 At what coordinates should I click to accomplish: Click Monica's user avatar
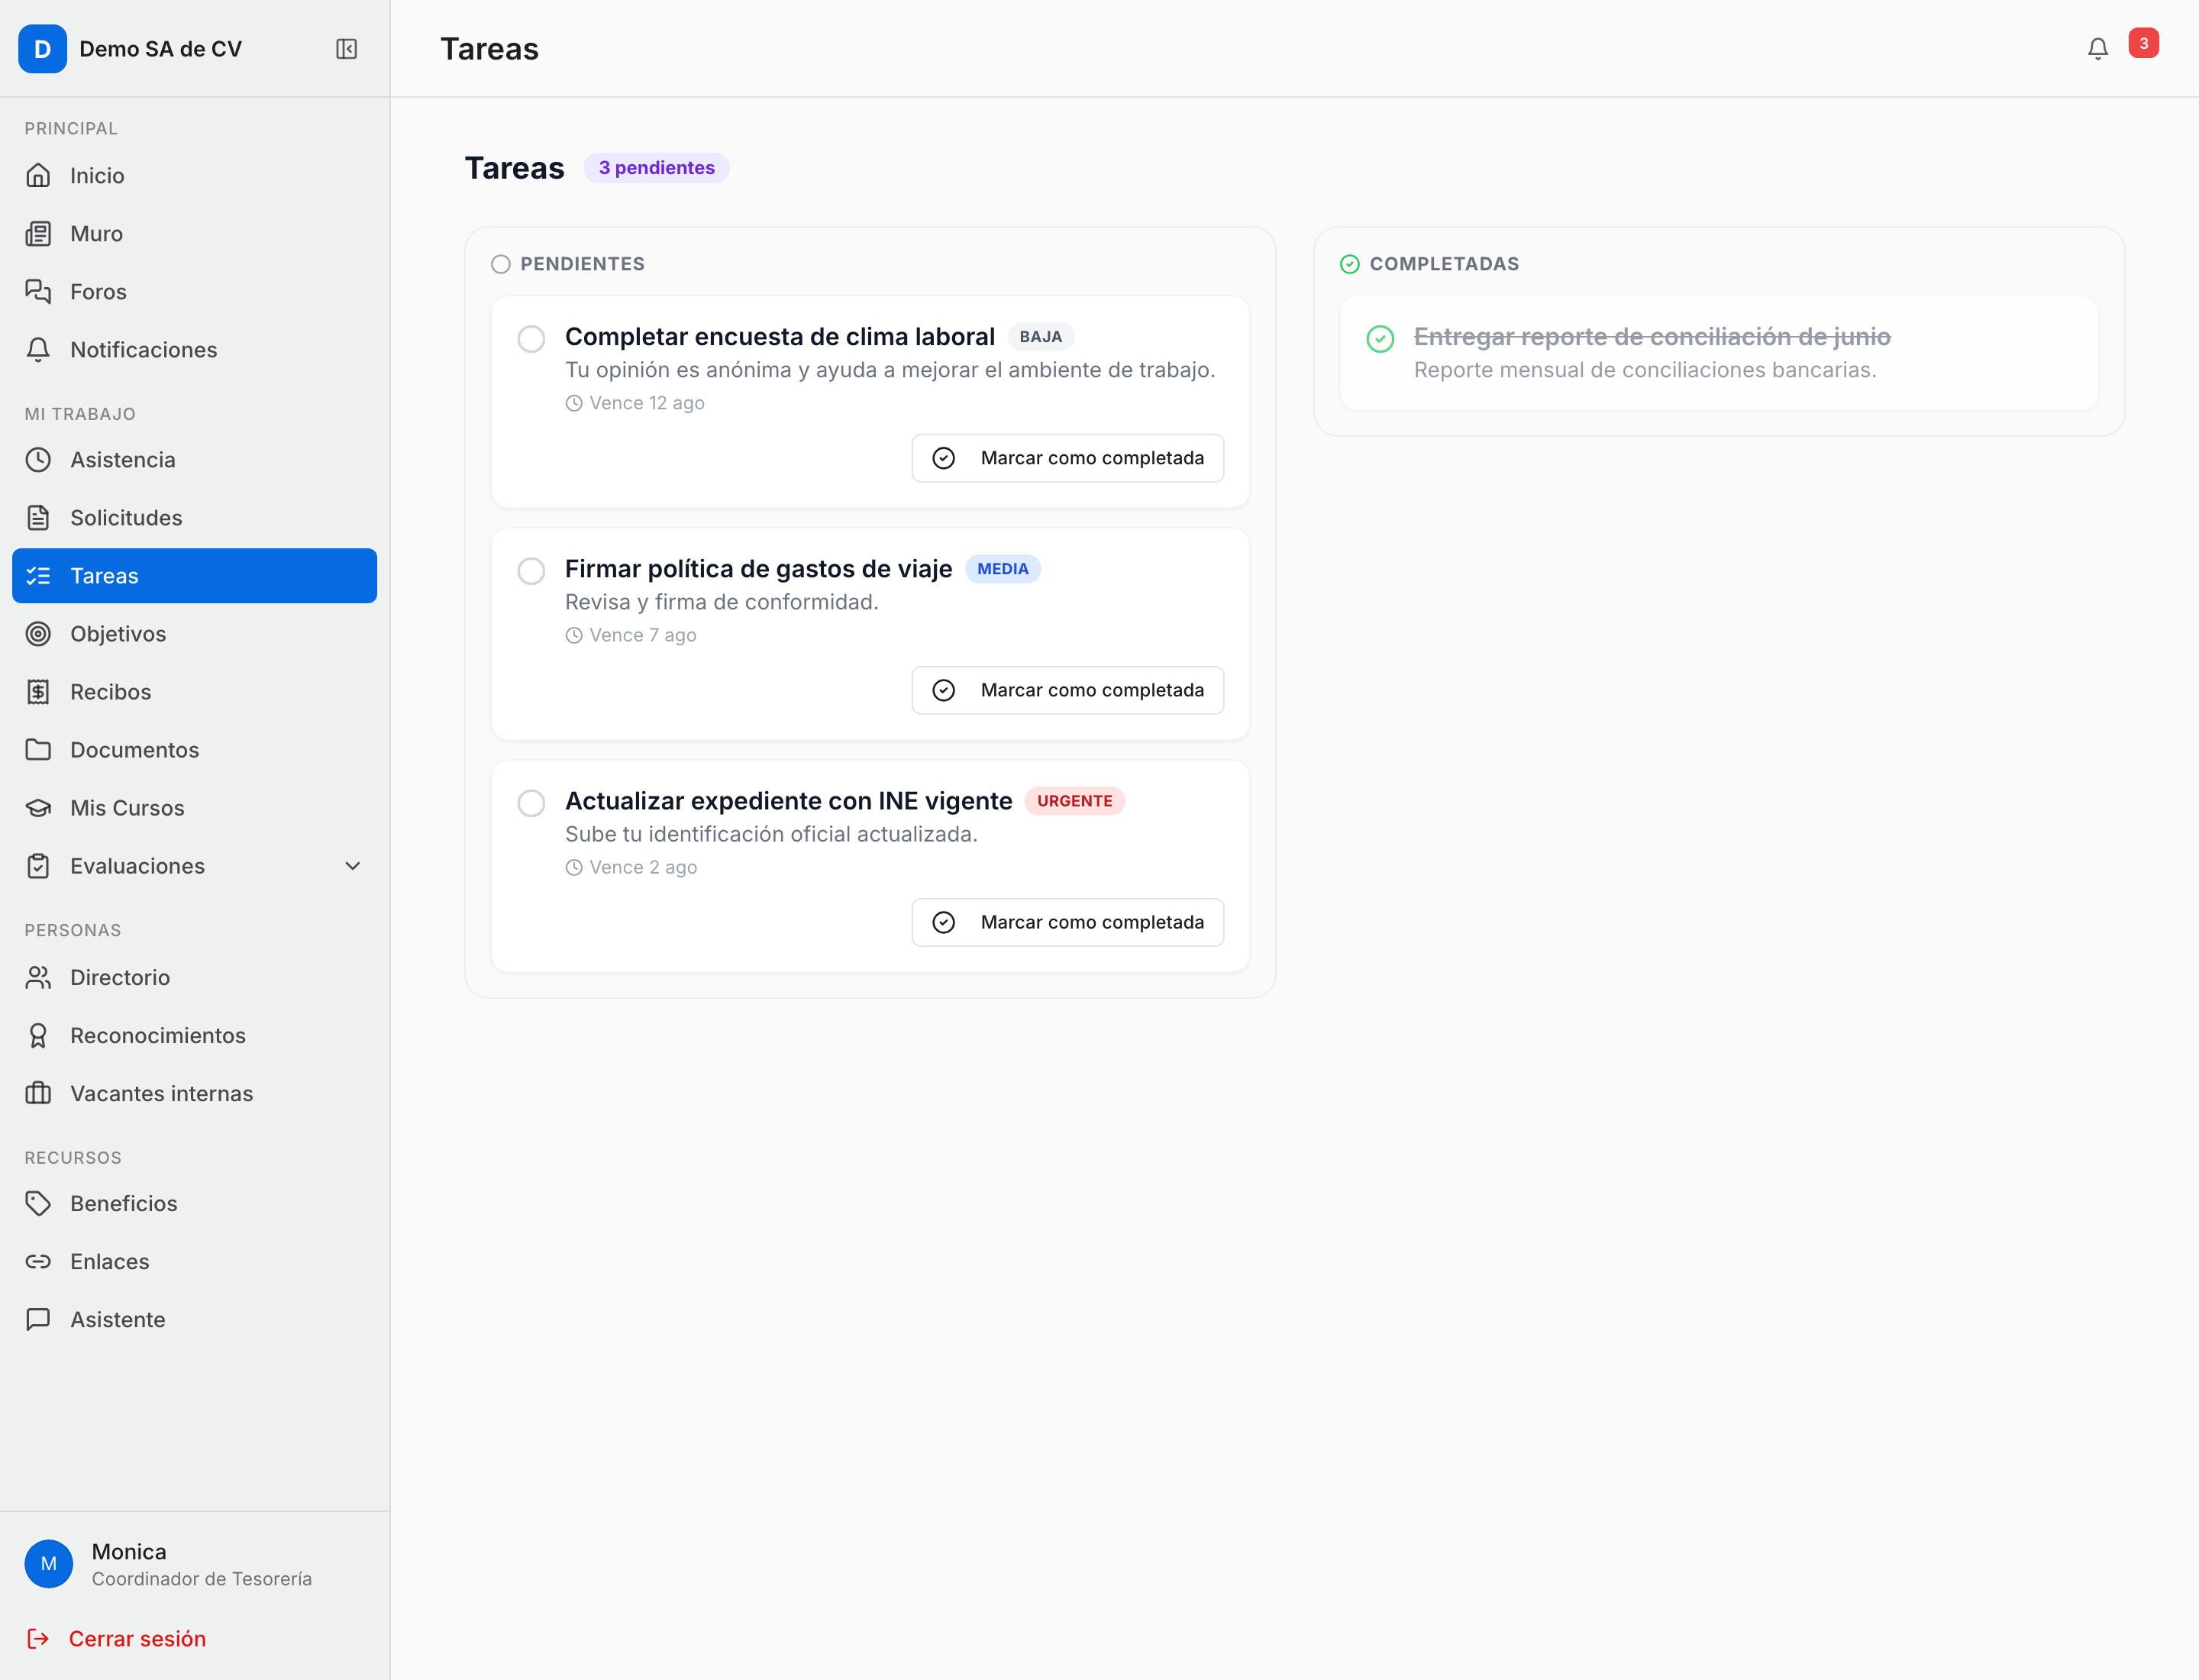[x=49, y=1564]
